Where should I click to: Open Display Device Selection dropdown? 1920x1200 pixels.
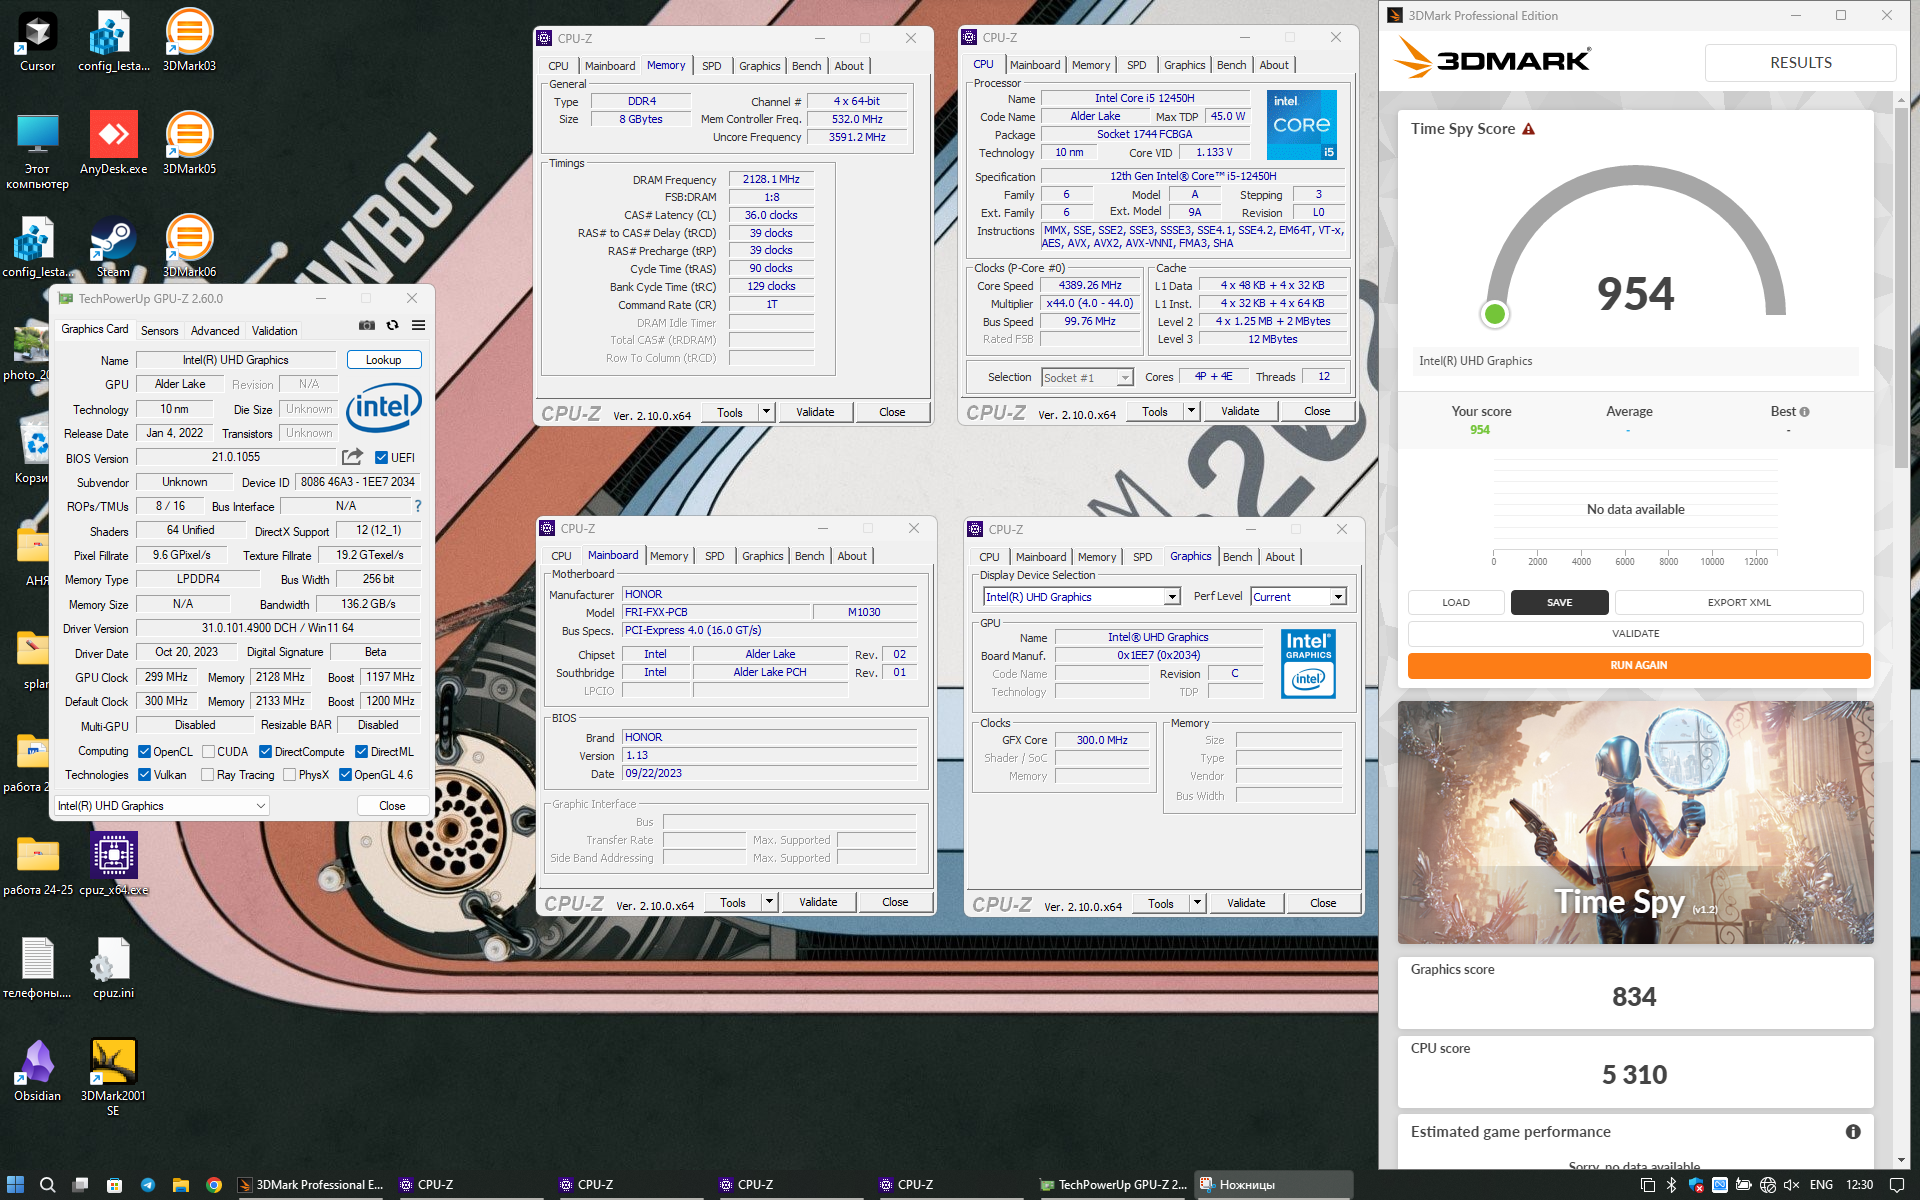click(1081, 597)
